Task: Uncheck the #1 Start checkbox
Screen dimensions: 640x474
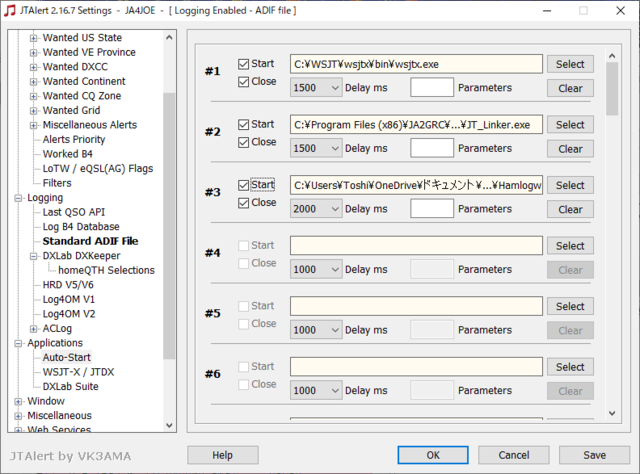Action: pyautogui.click(x=243, y=64)
